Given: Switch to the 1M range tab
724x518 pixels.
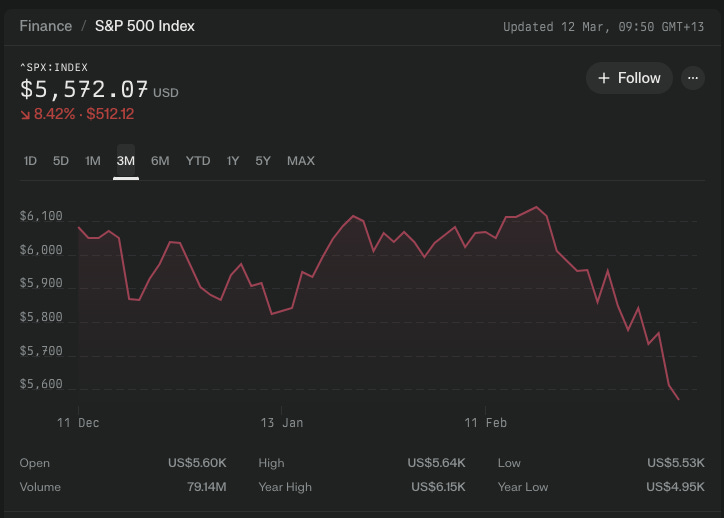Looking at the screenshot, I should pos(93,161).
